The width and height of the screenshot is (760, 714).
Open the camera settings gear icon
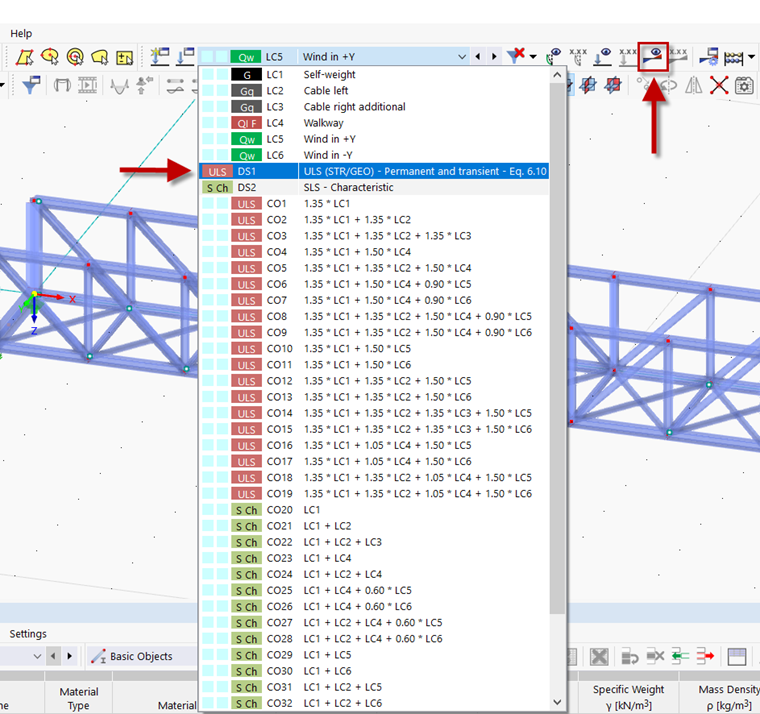point(744,85)
